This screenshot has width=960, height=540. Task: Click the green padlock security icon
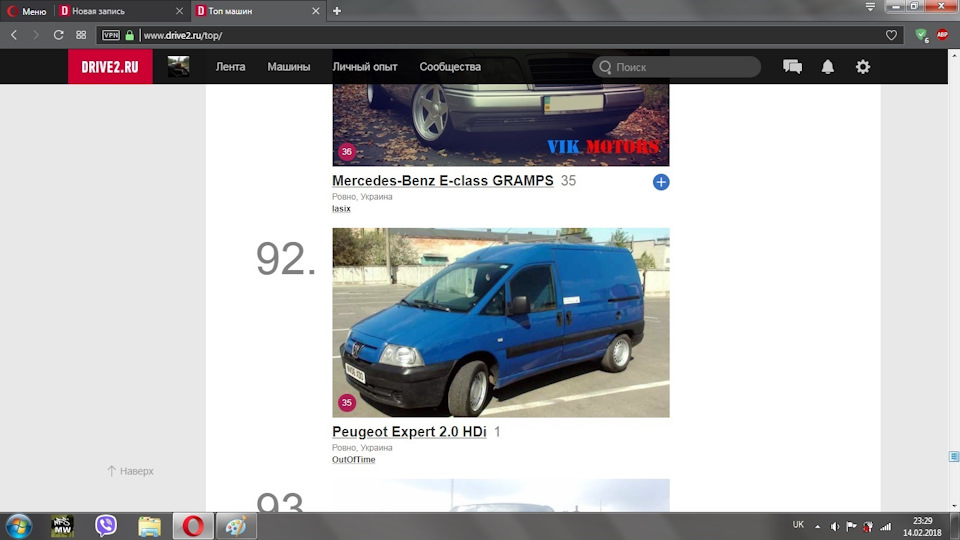(x=130, y=35)
